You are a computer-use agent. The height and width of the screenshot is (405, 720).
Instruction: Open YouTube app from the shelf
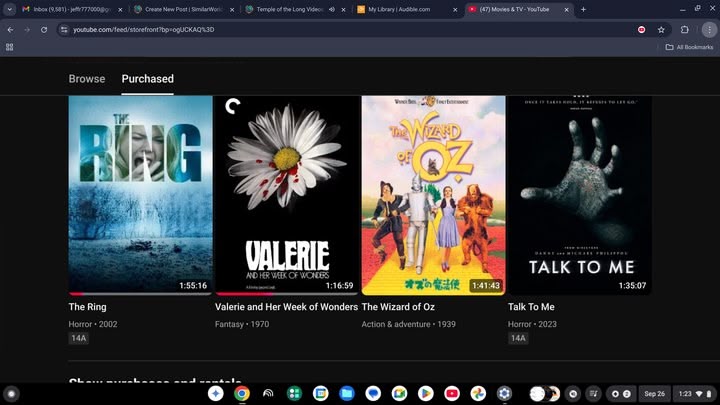coord(452,394)
